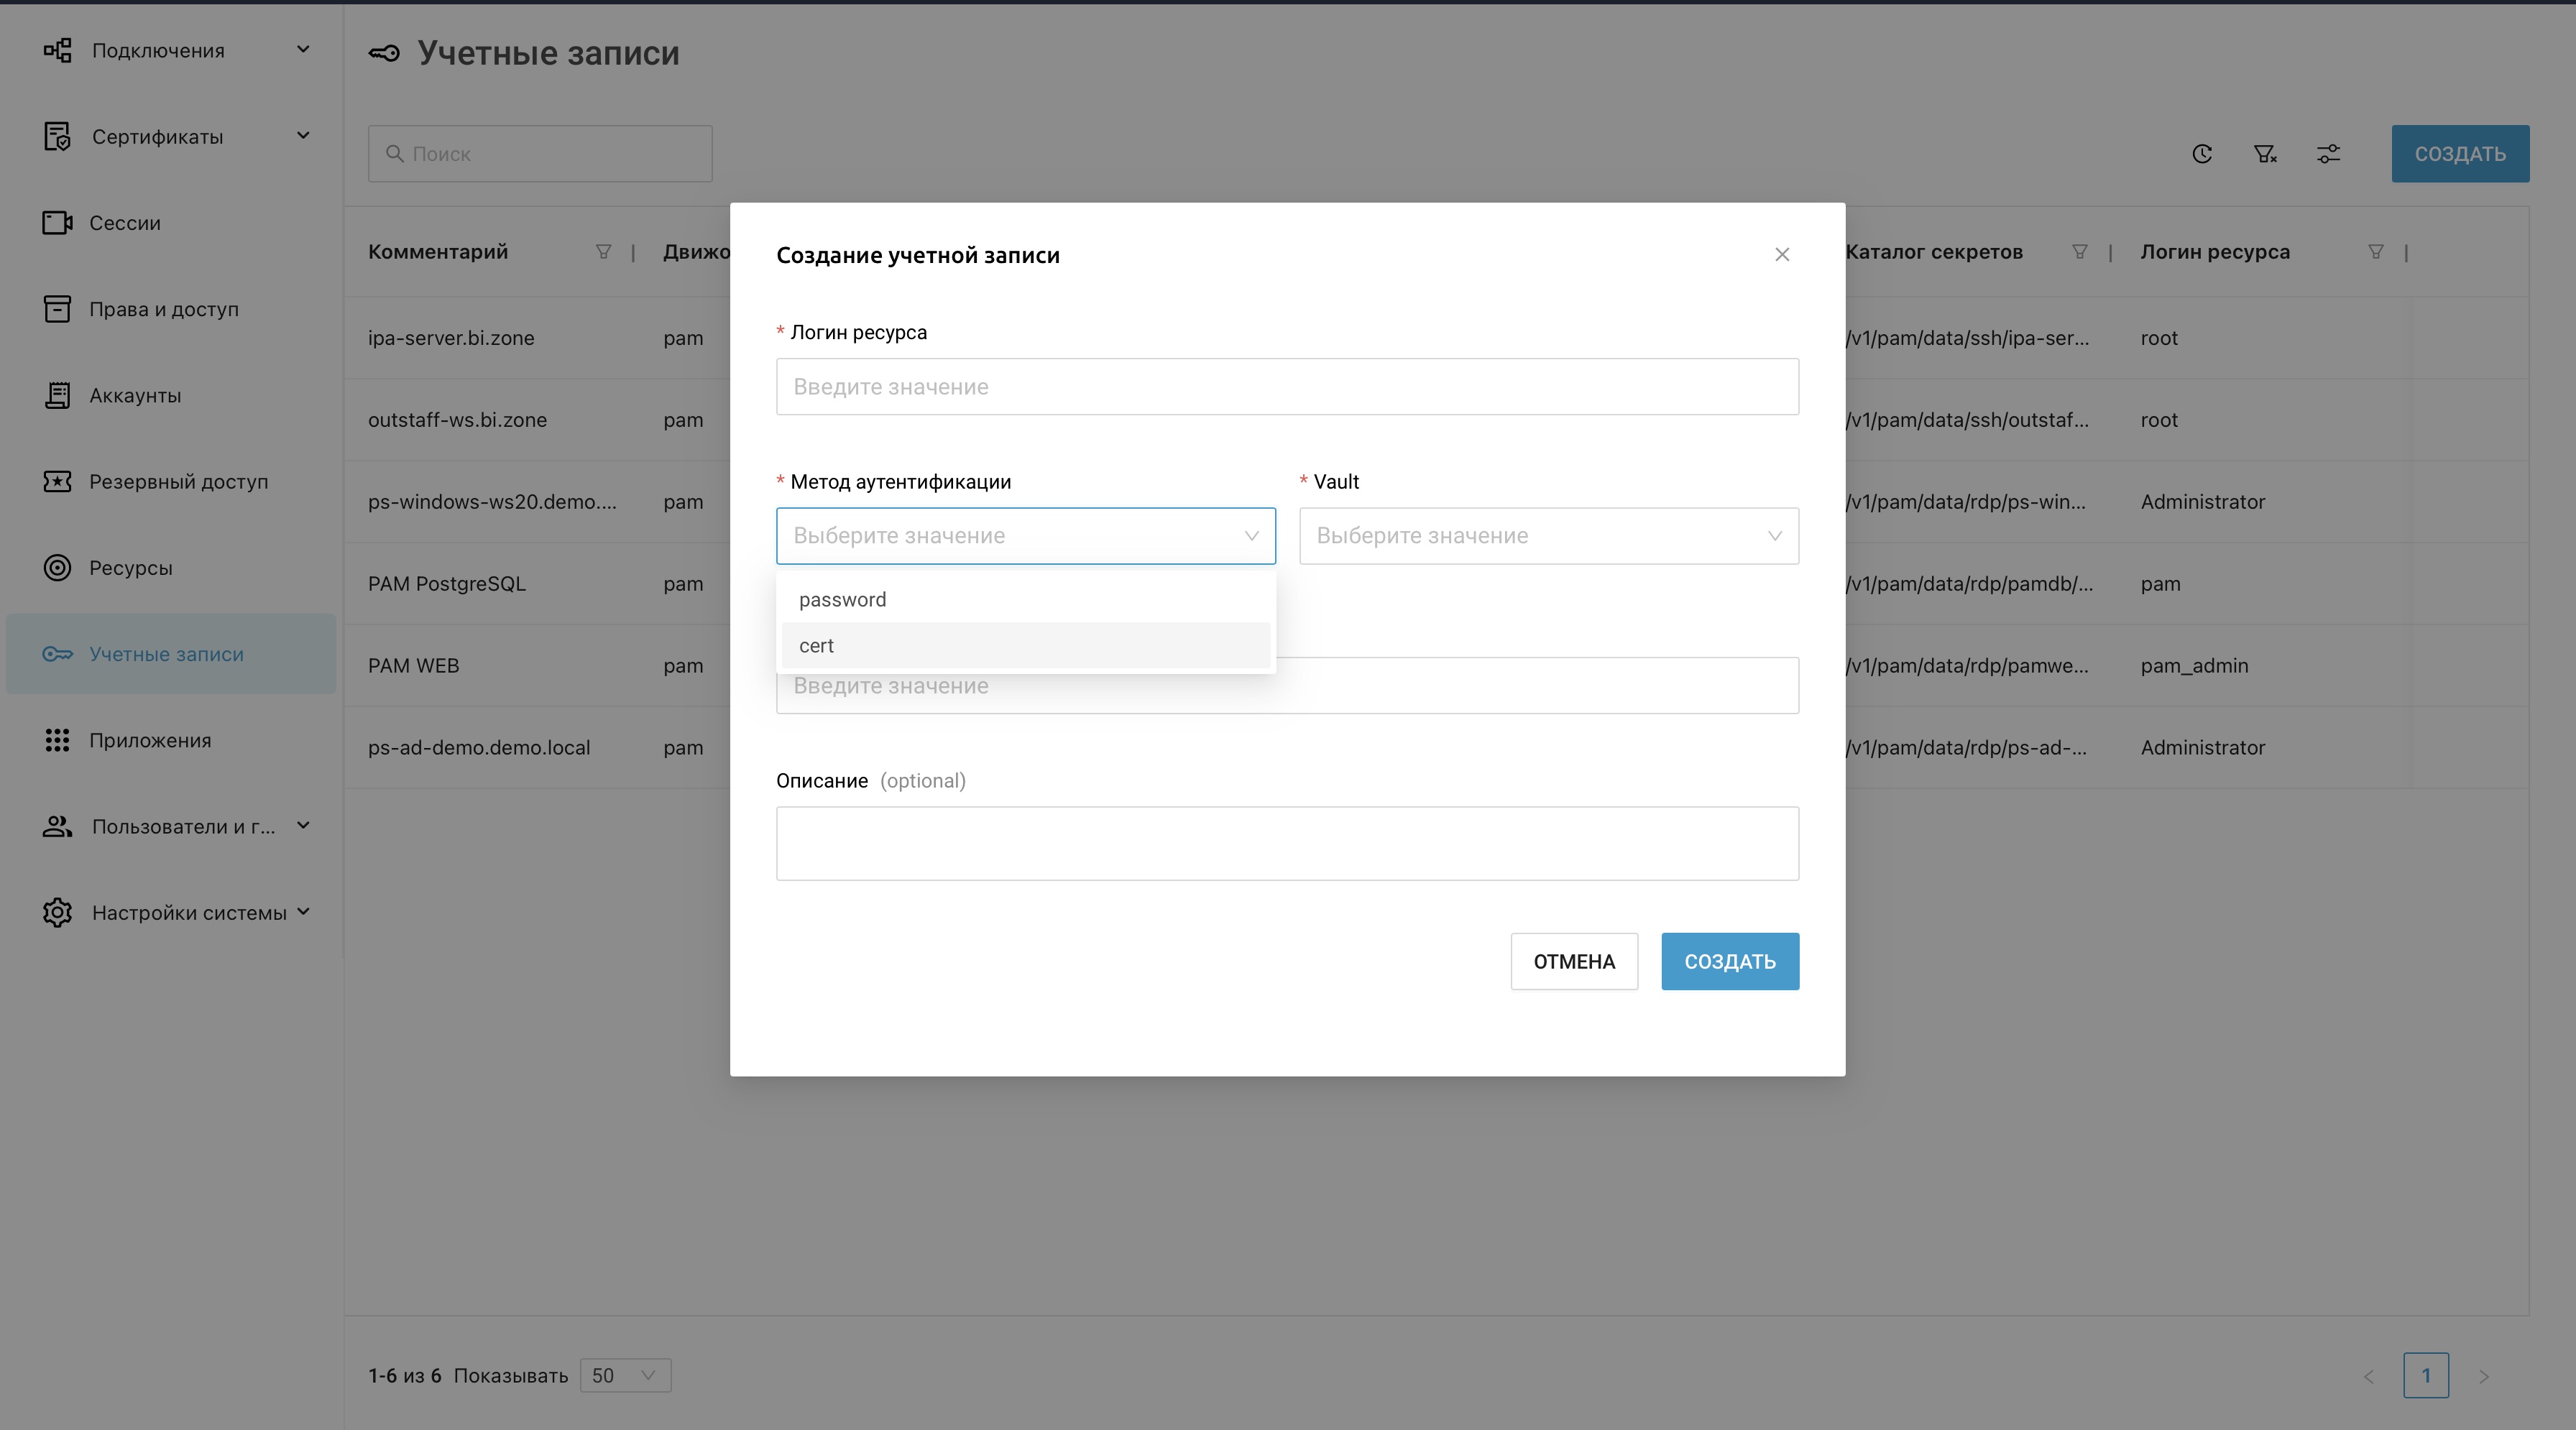The width and height of the screenshot is (2576, 1430).
Task: Click the Ресурсы target icon in sidebar
Action: (57, 568)
